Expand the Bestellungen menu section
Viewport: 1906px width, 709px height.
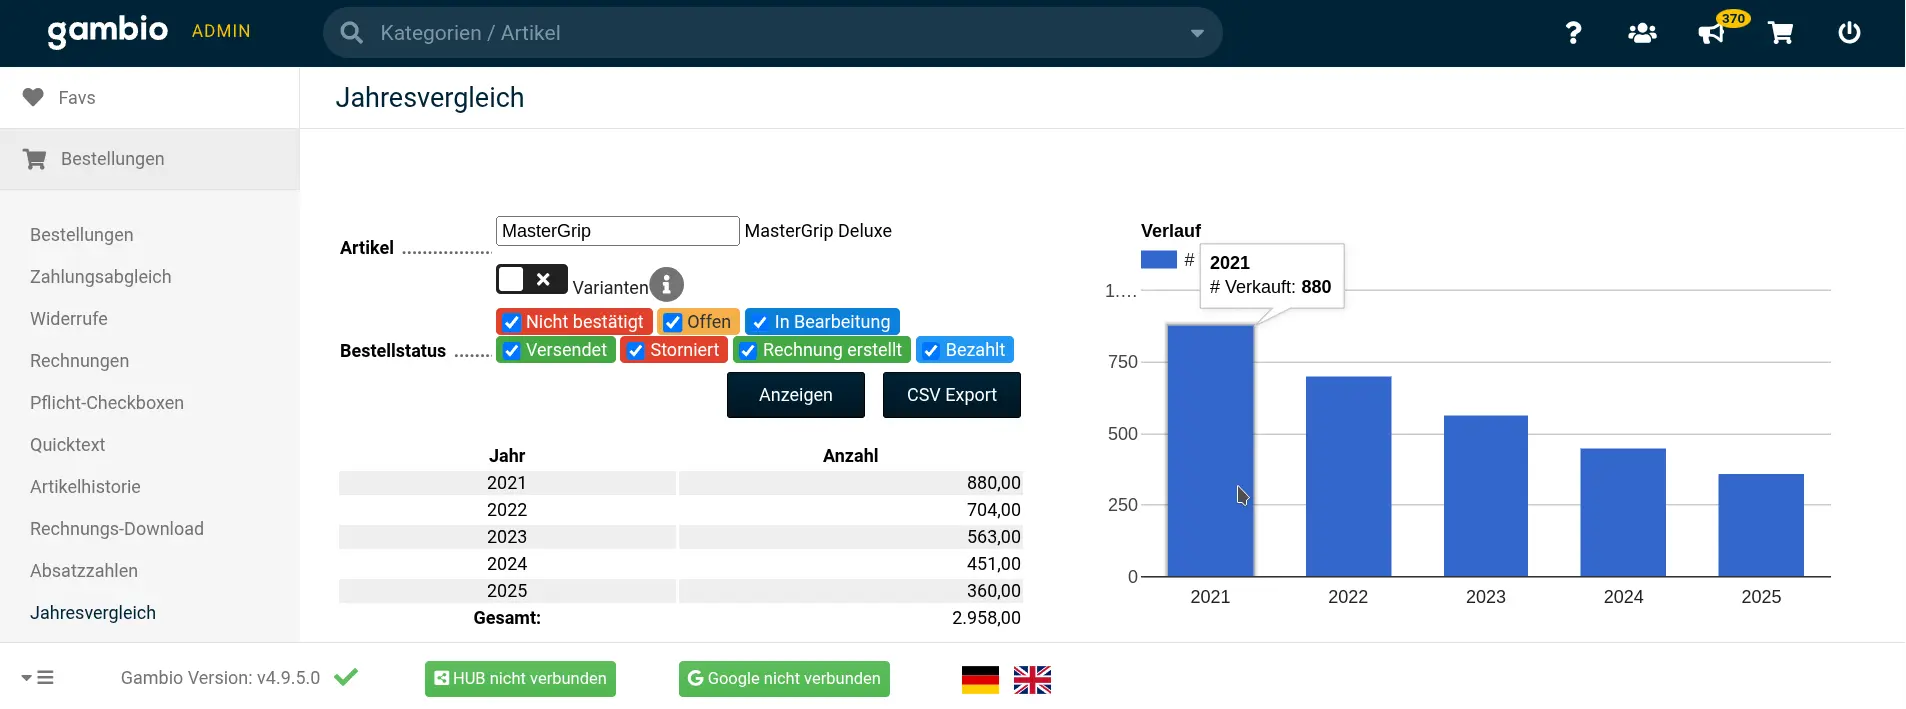tap(150, 159)
